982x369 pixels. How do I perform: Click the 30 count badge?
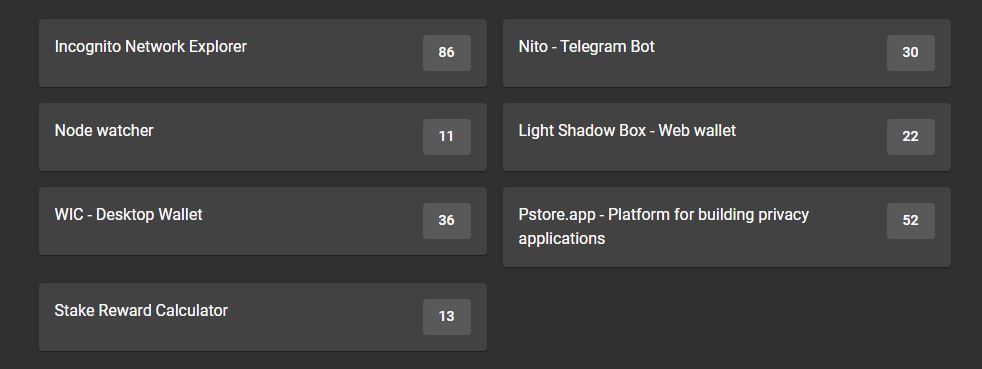pyautogui.click(x=911, y=53)
